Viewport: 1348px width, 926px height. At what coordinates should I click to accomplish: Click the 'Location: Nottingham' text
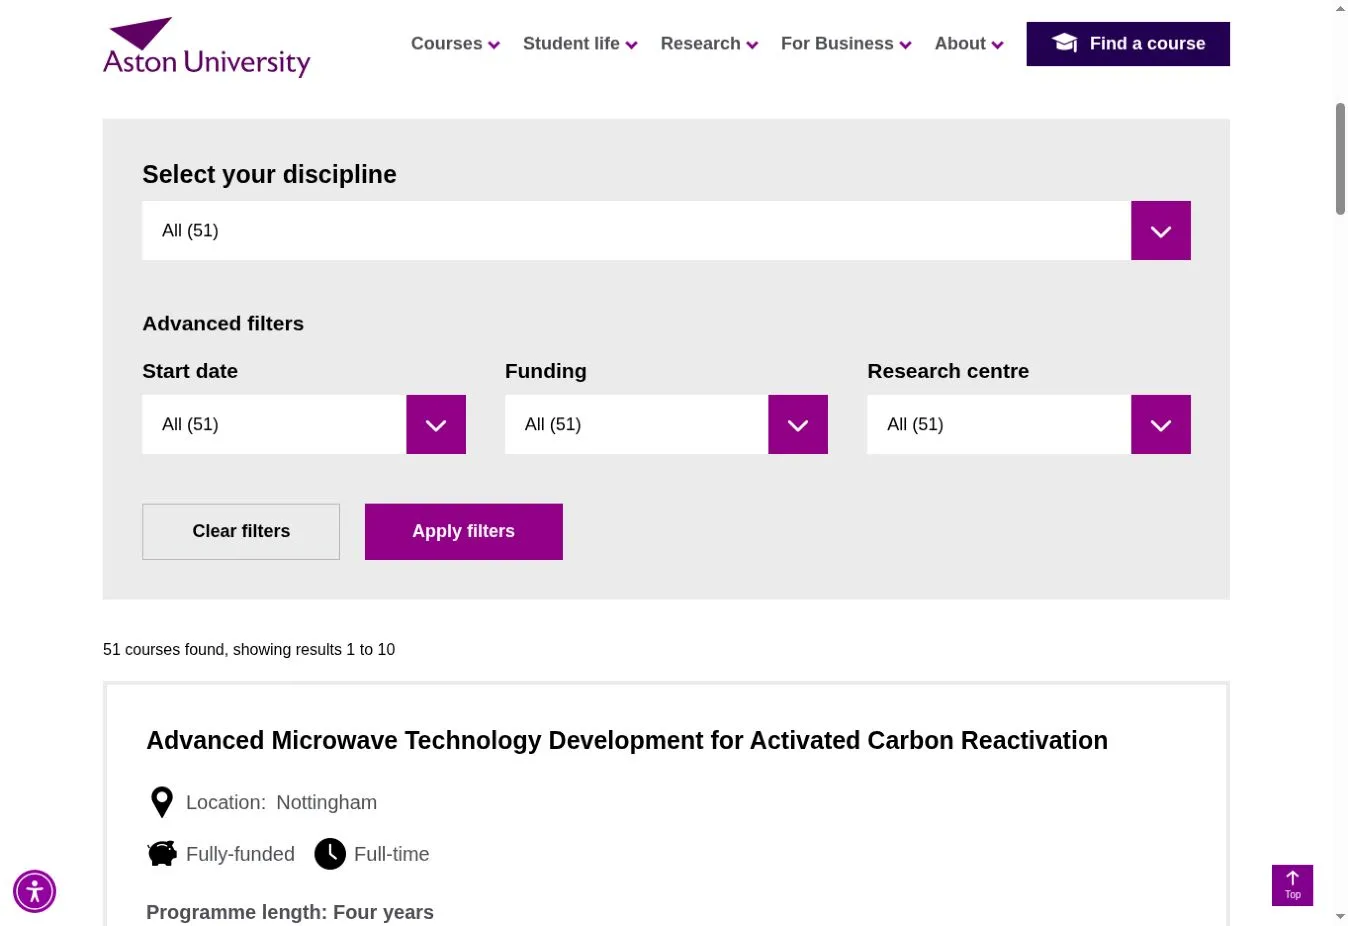click(281, 803)
